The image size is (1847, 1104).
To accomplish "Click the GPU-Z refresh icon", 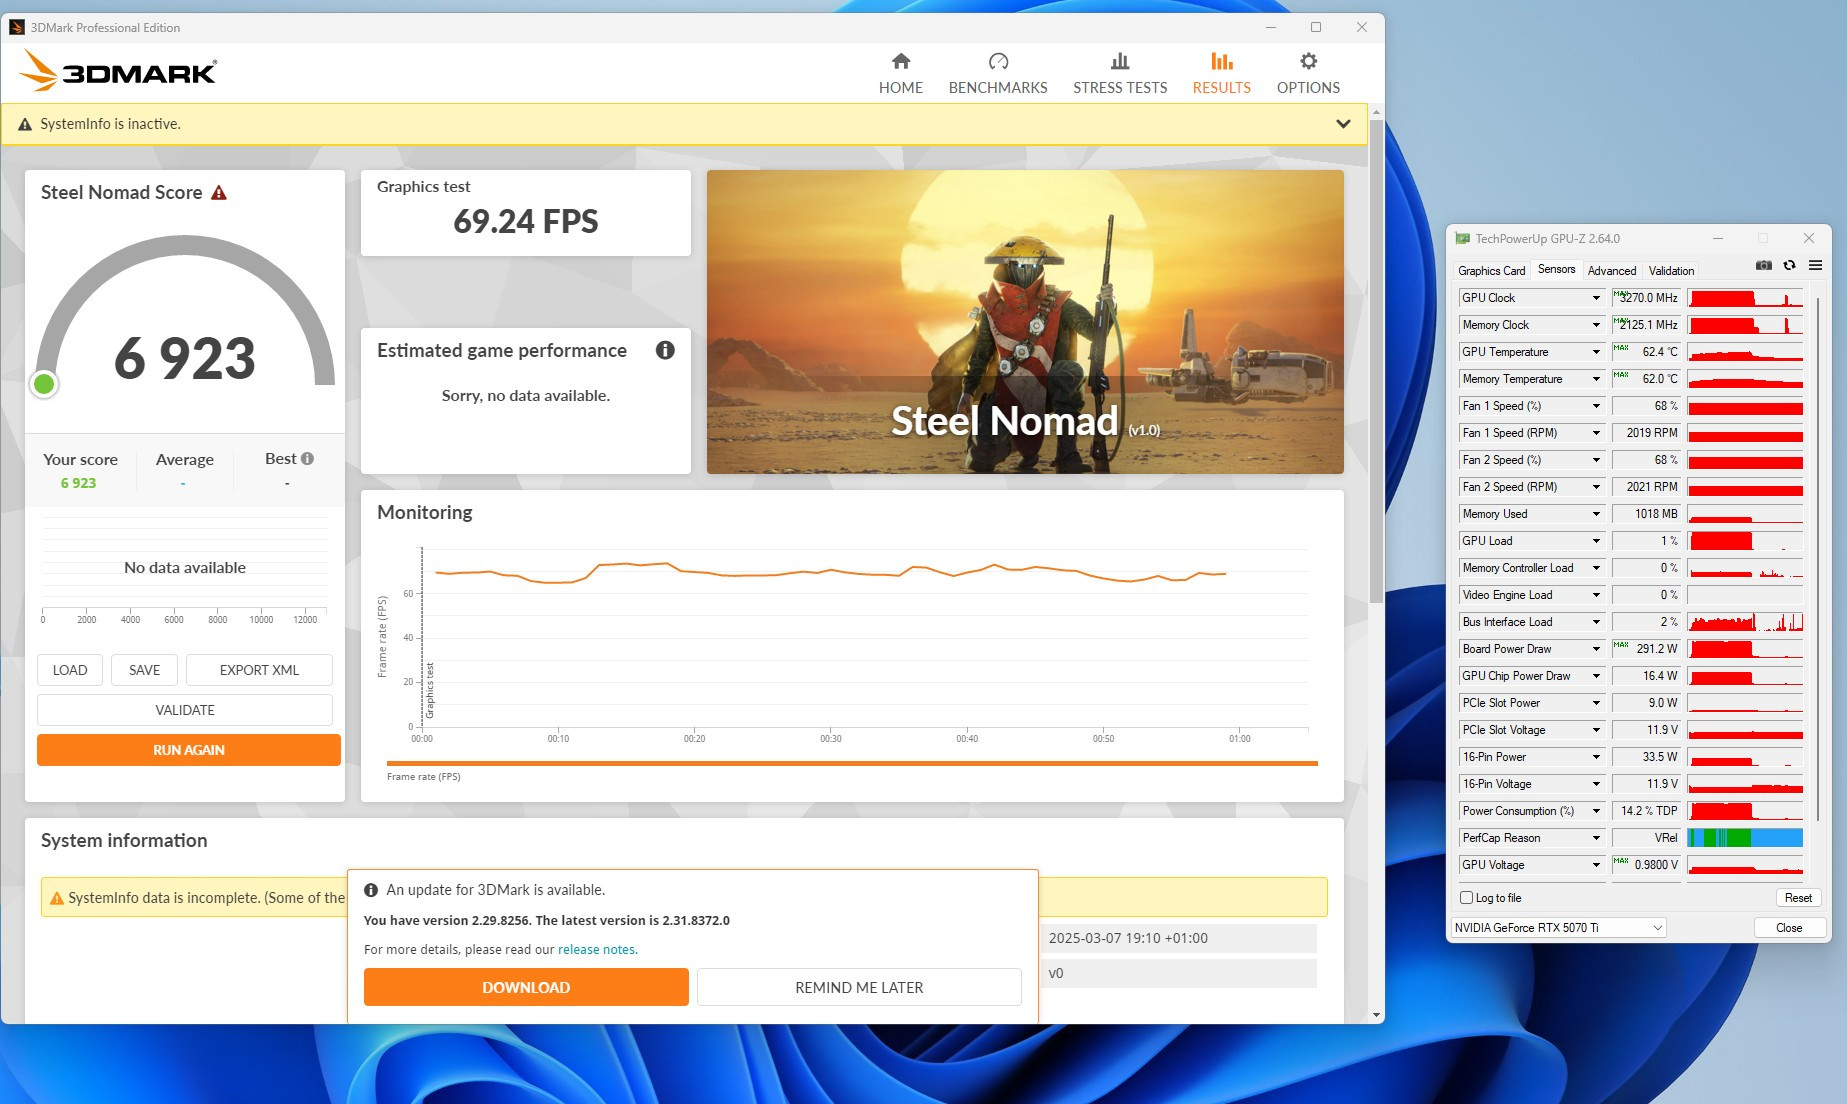I will (1789, 265).
